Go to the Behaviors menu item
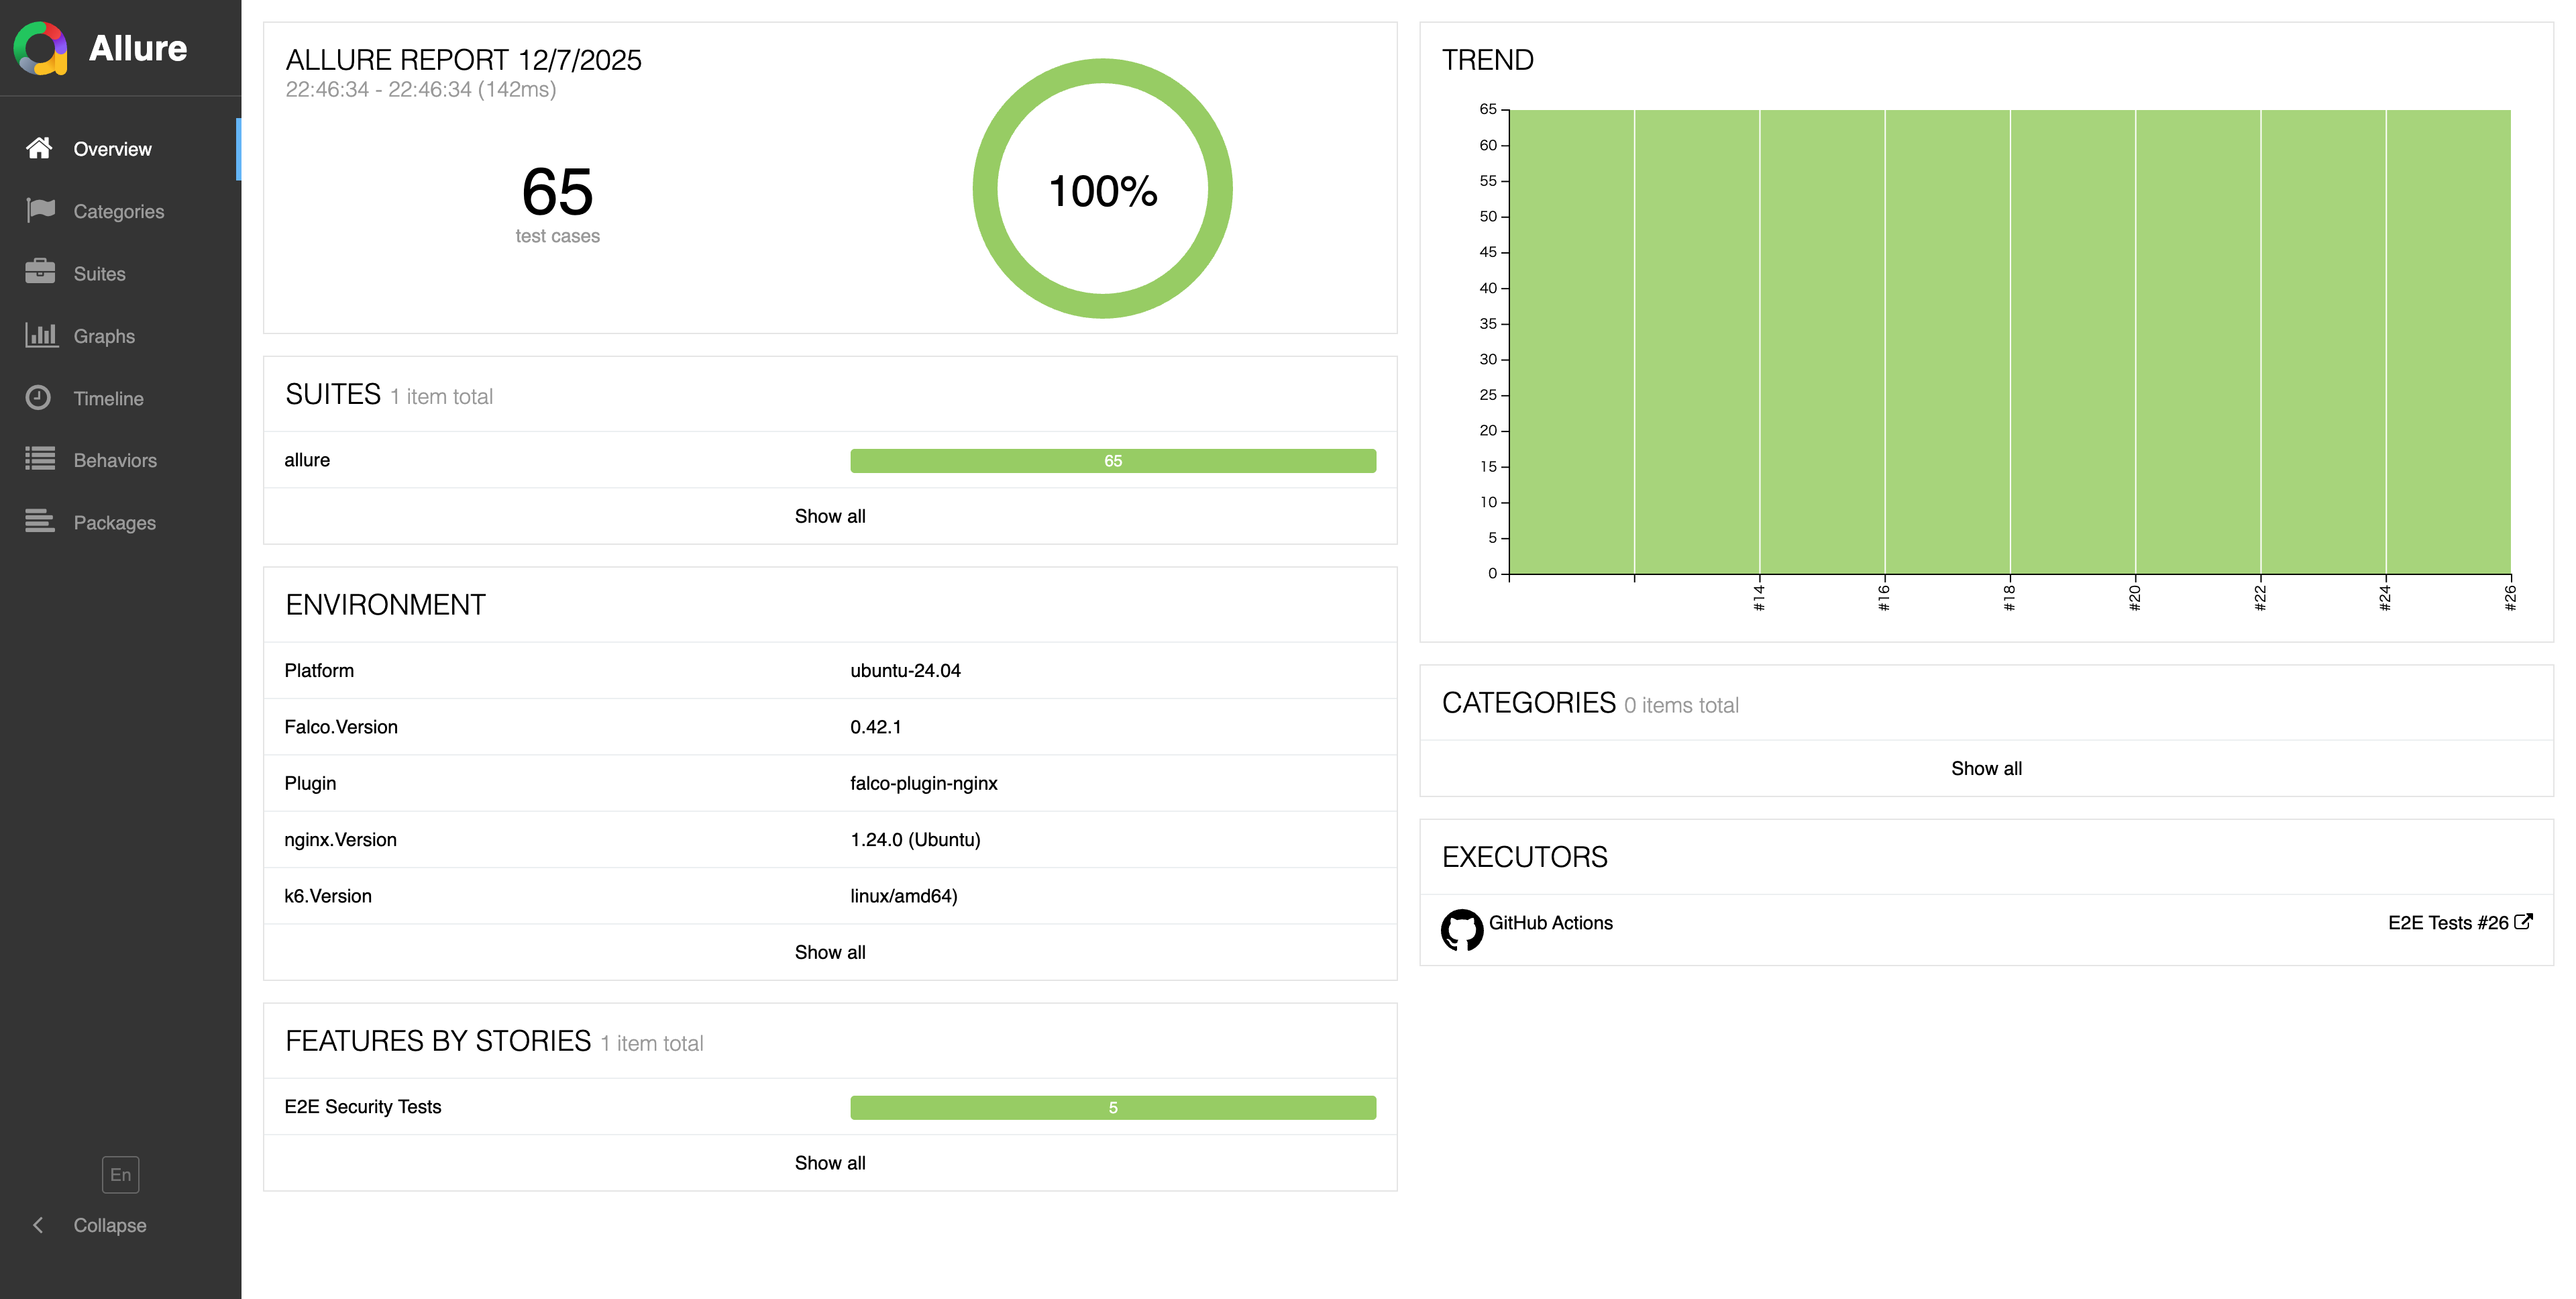Screen dimensions: 2576x1299 pos(114,460)
